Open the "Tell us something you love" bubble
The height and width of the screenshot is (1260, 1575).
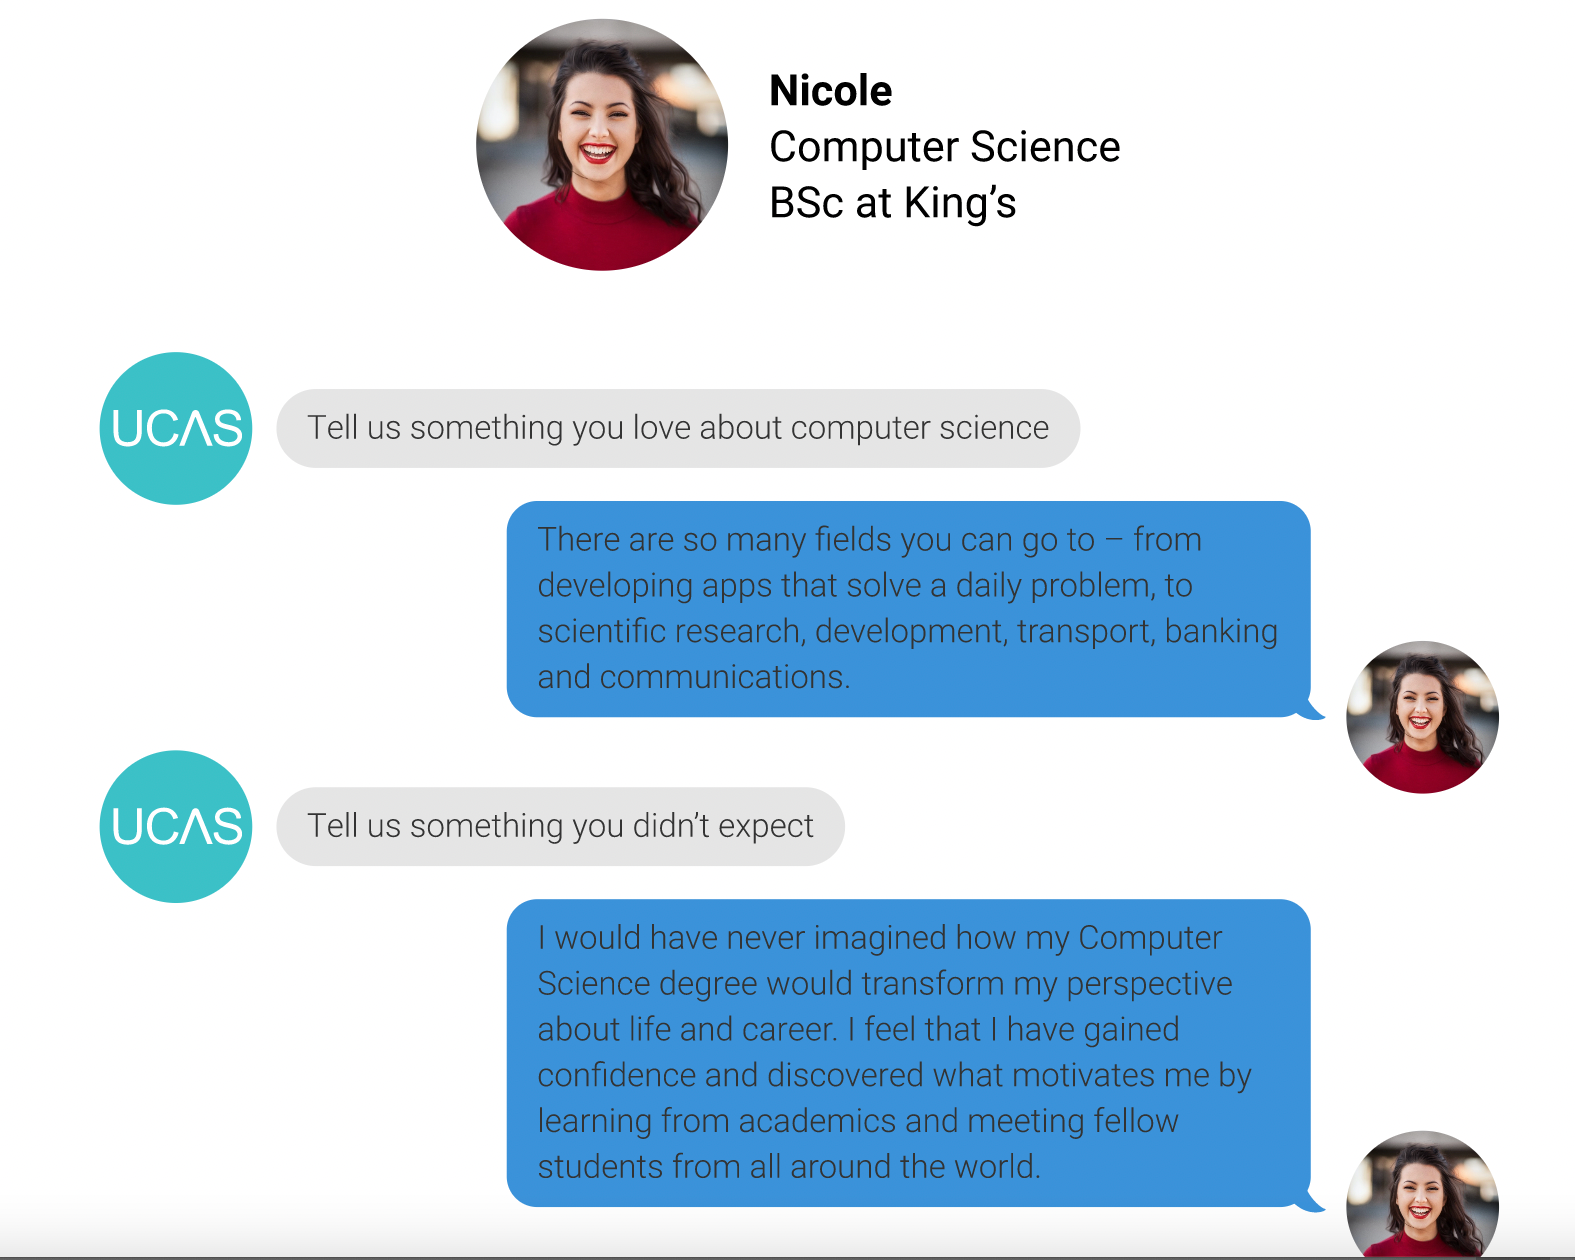tap(677, 428)
